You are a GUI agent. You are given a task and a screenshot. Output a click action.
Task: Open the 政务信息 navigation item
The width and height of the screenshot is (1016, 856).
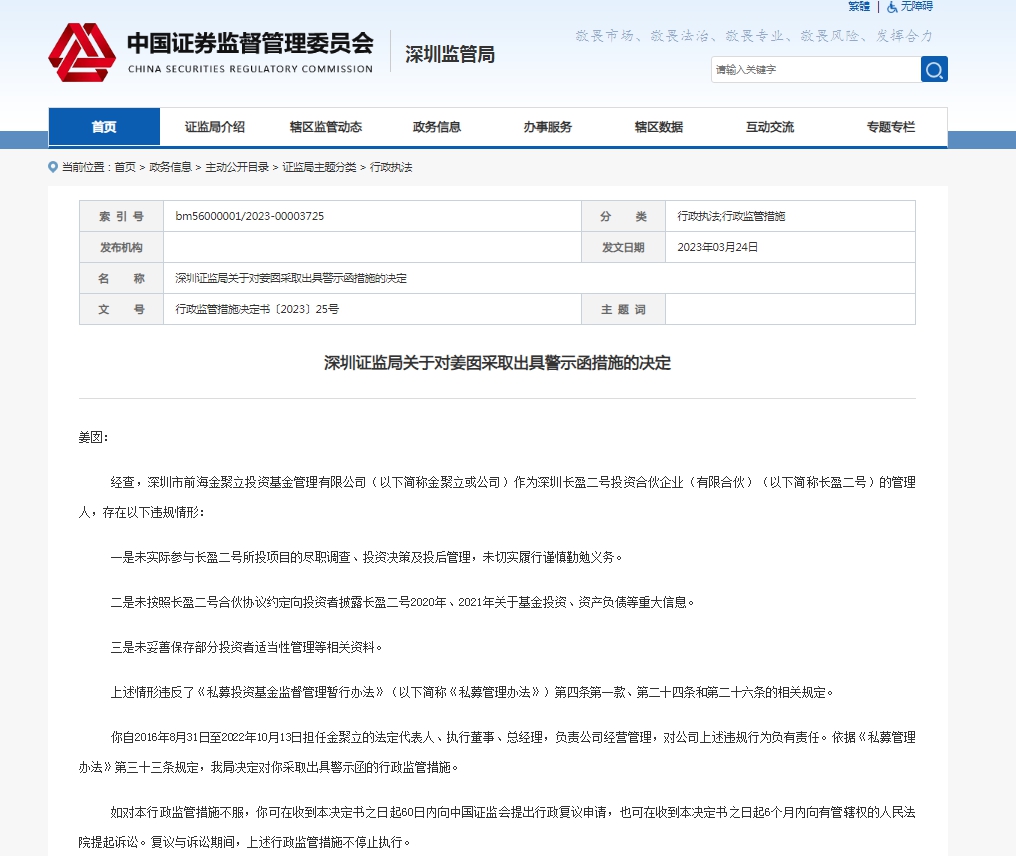(437, 127)
